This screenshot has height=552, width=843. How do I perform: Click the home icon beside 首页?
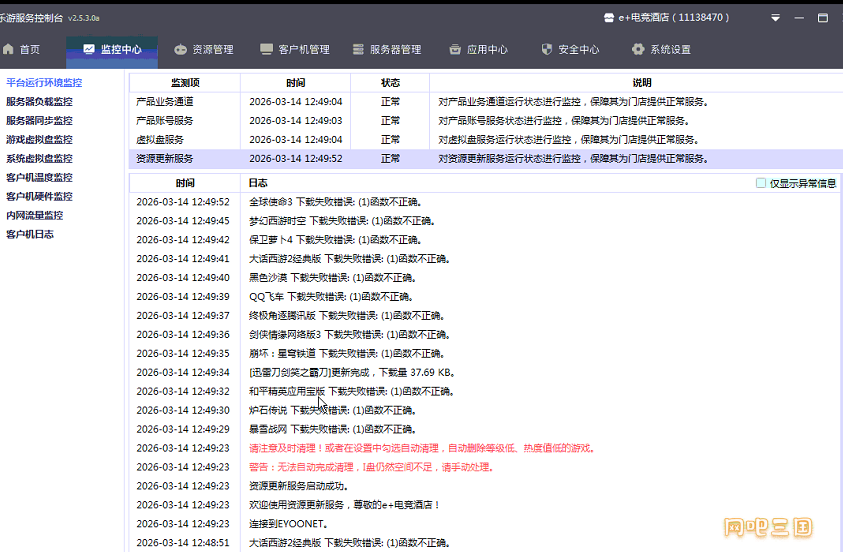pyautogui.click(x=8, y=49)
